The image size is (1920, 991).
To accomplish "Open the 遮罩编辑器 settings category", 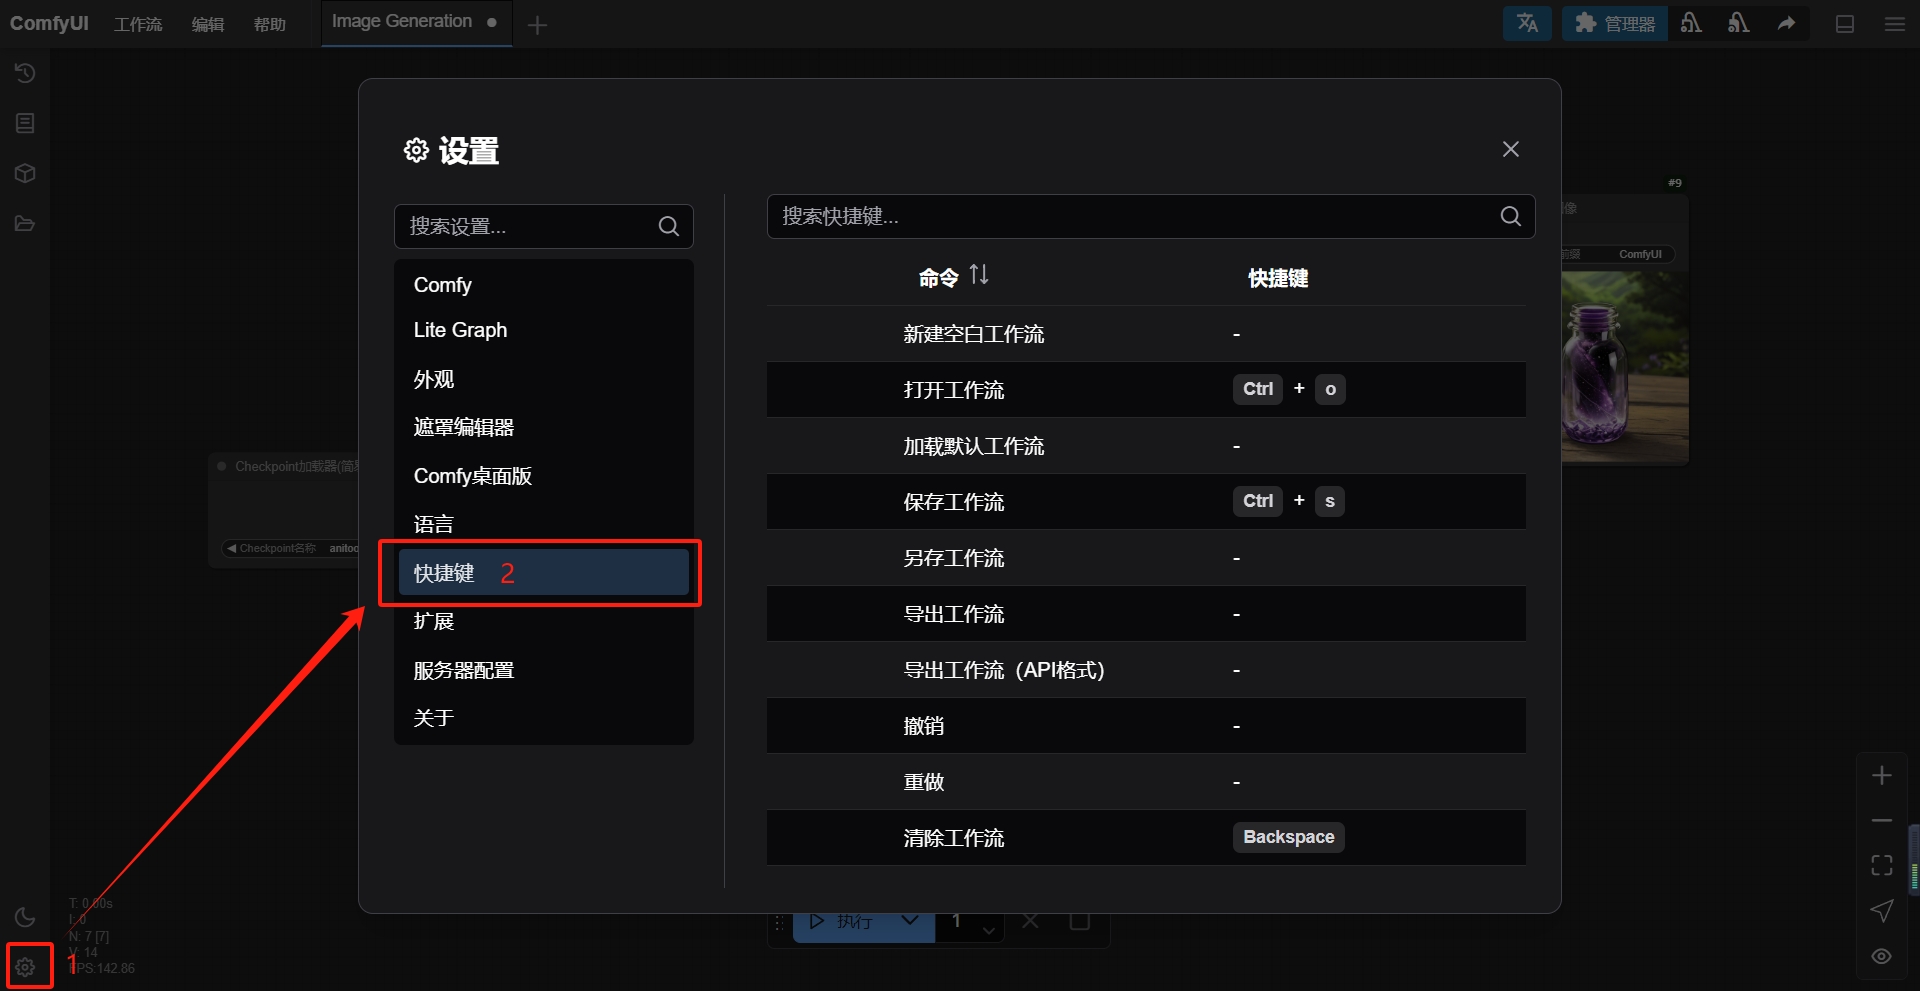I will (544, 427).
